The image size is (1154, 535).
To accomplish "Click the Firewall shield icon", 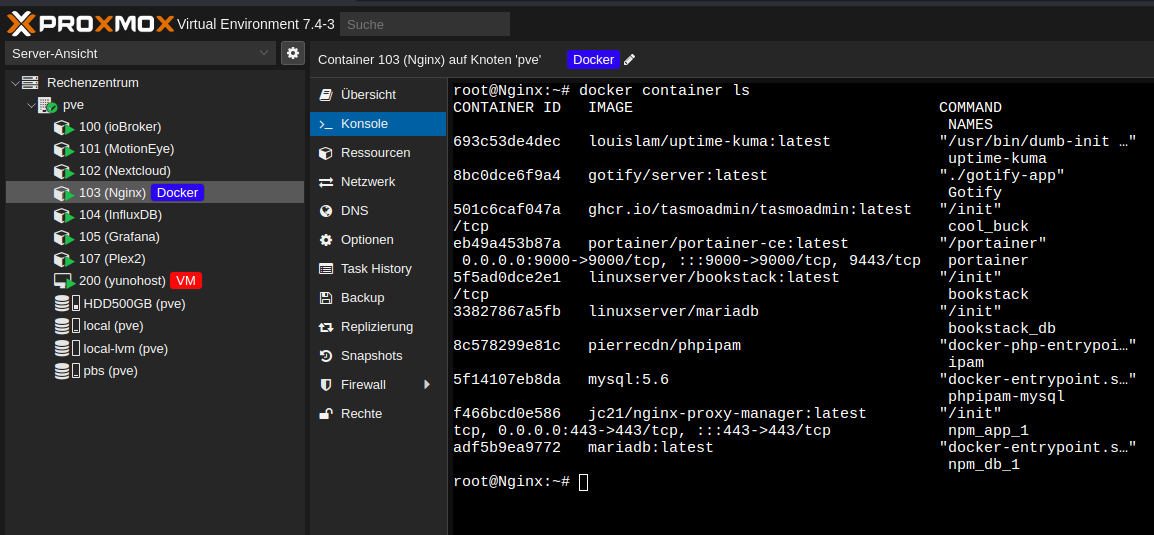I will 326,385.
